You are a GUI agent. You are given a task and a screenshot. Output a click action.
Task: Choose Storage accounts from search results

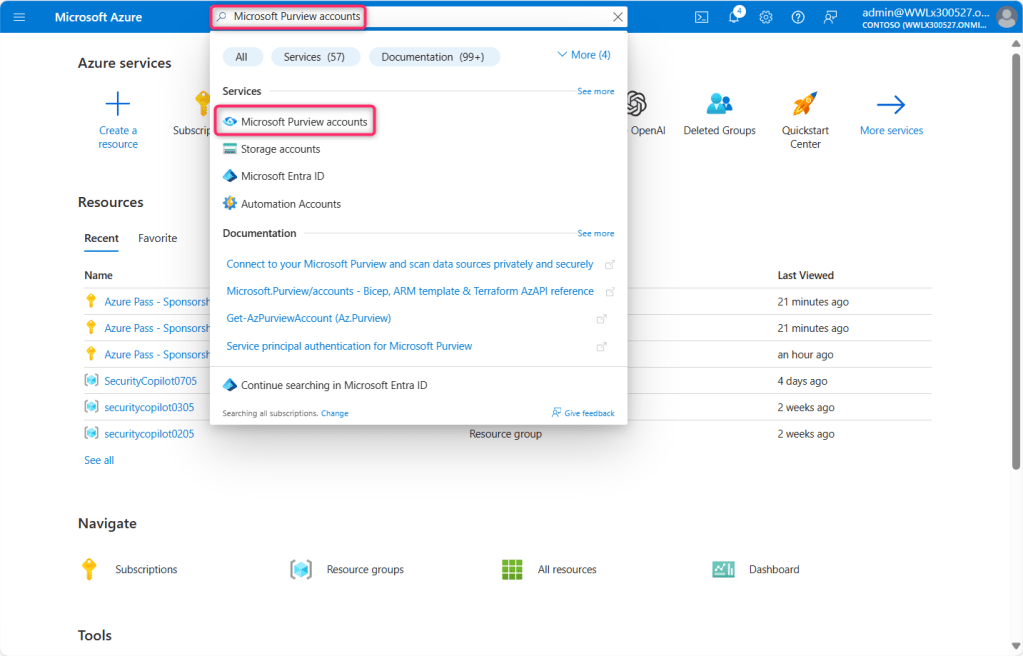[x=280, y=149]
